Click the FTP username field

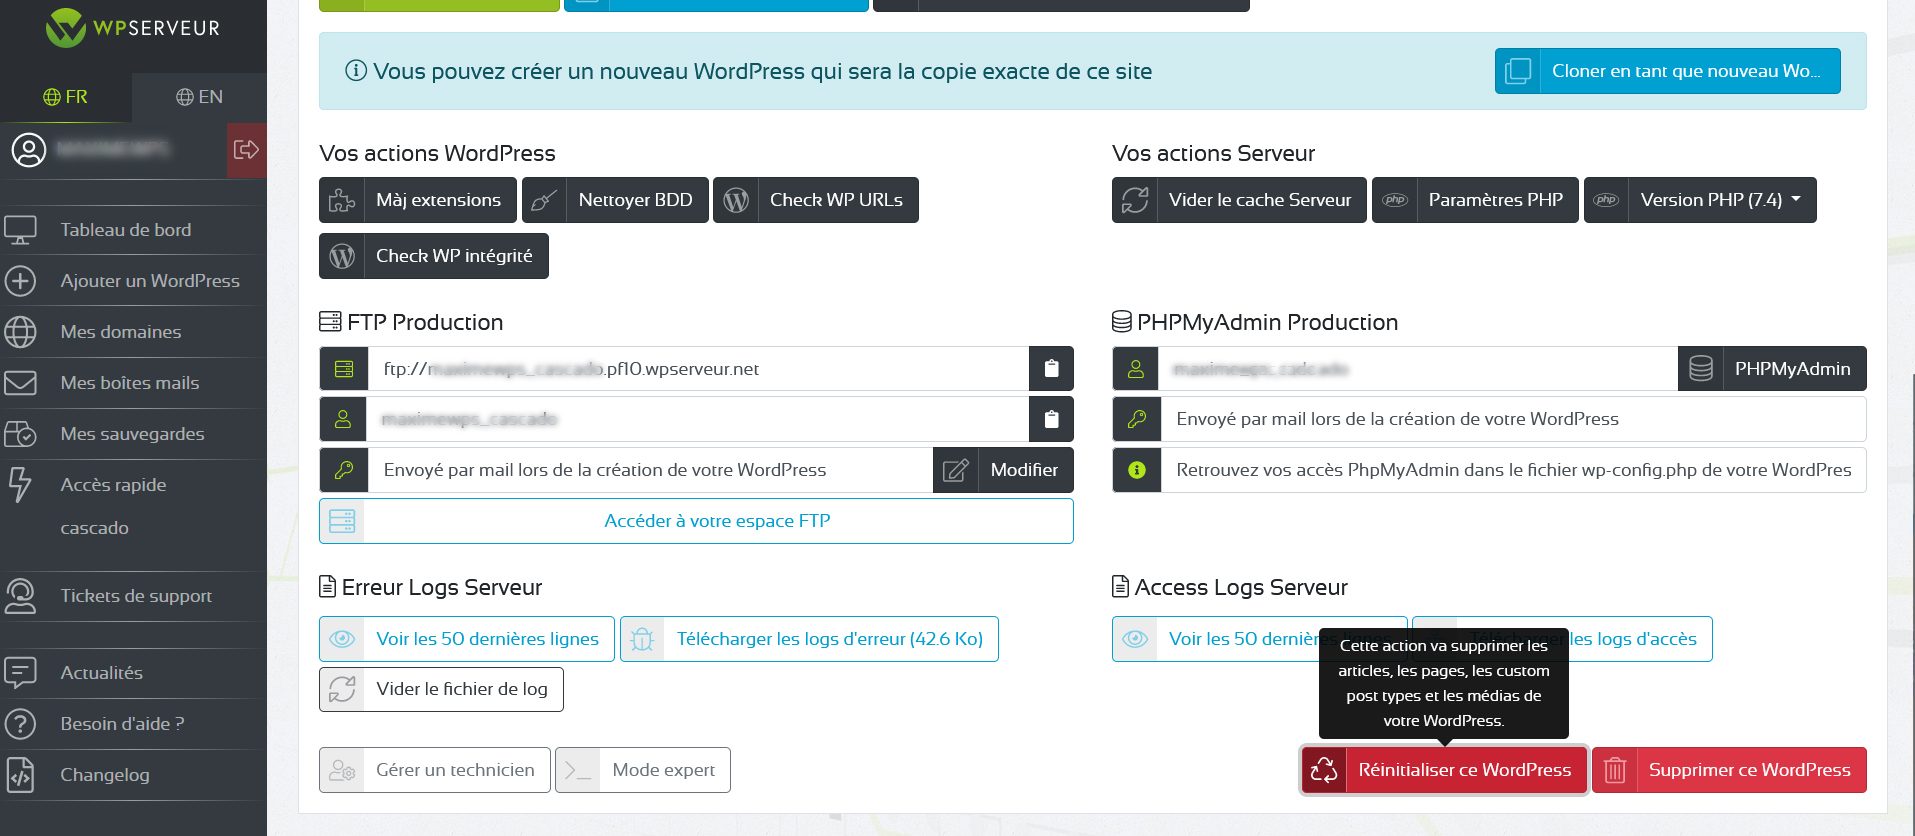pyautogui.click(x=698, y=419)
